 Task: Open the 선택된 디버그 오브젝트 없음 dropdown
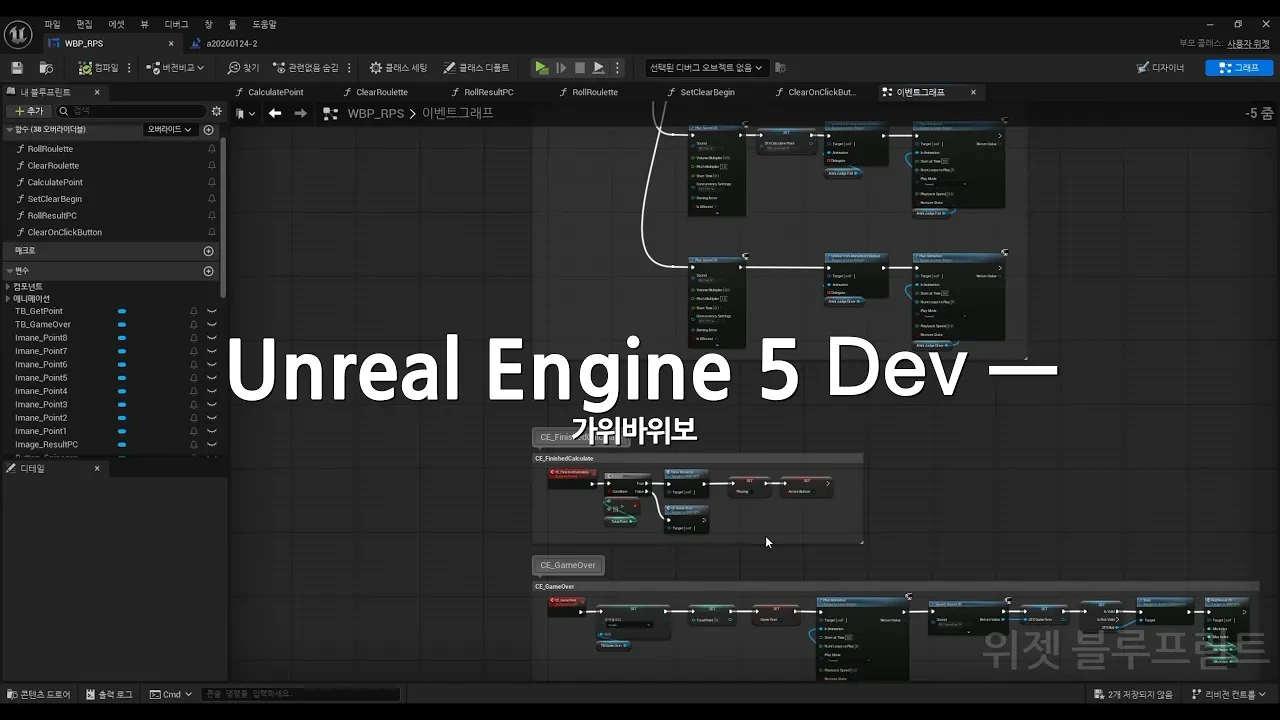coord(706,68)
